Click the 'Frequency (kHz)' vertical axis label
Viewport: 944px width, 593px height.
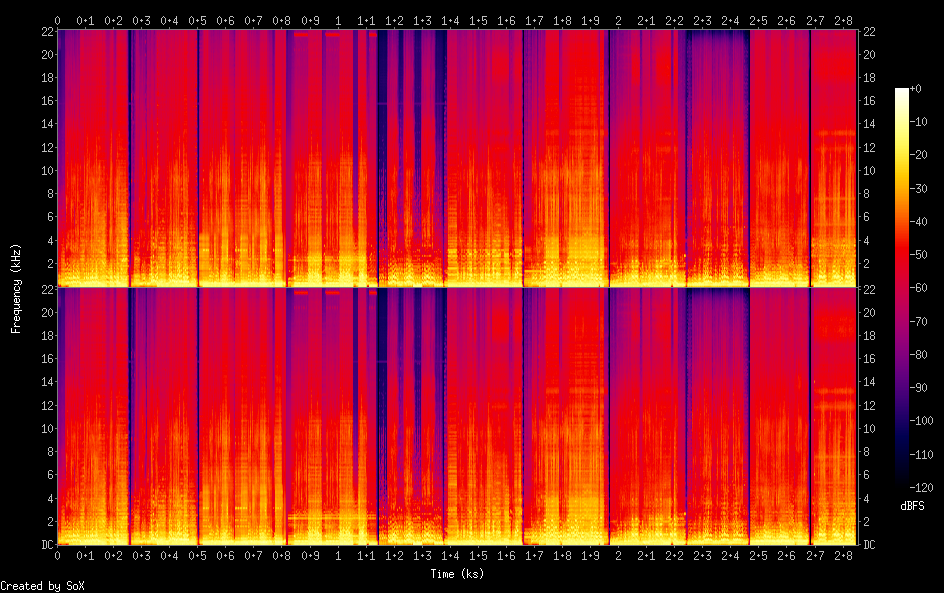16,288
